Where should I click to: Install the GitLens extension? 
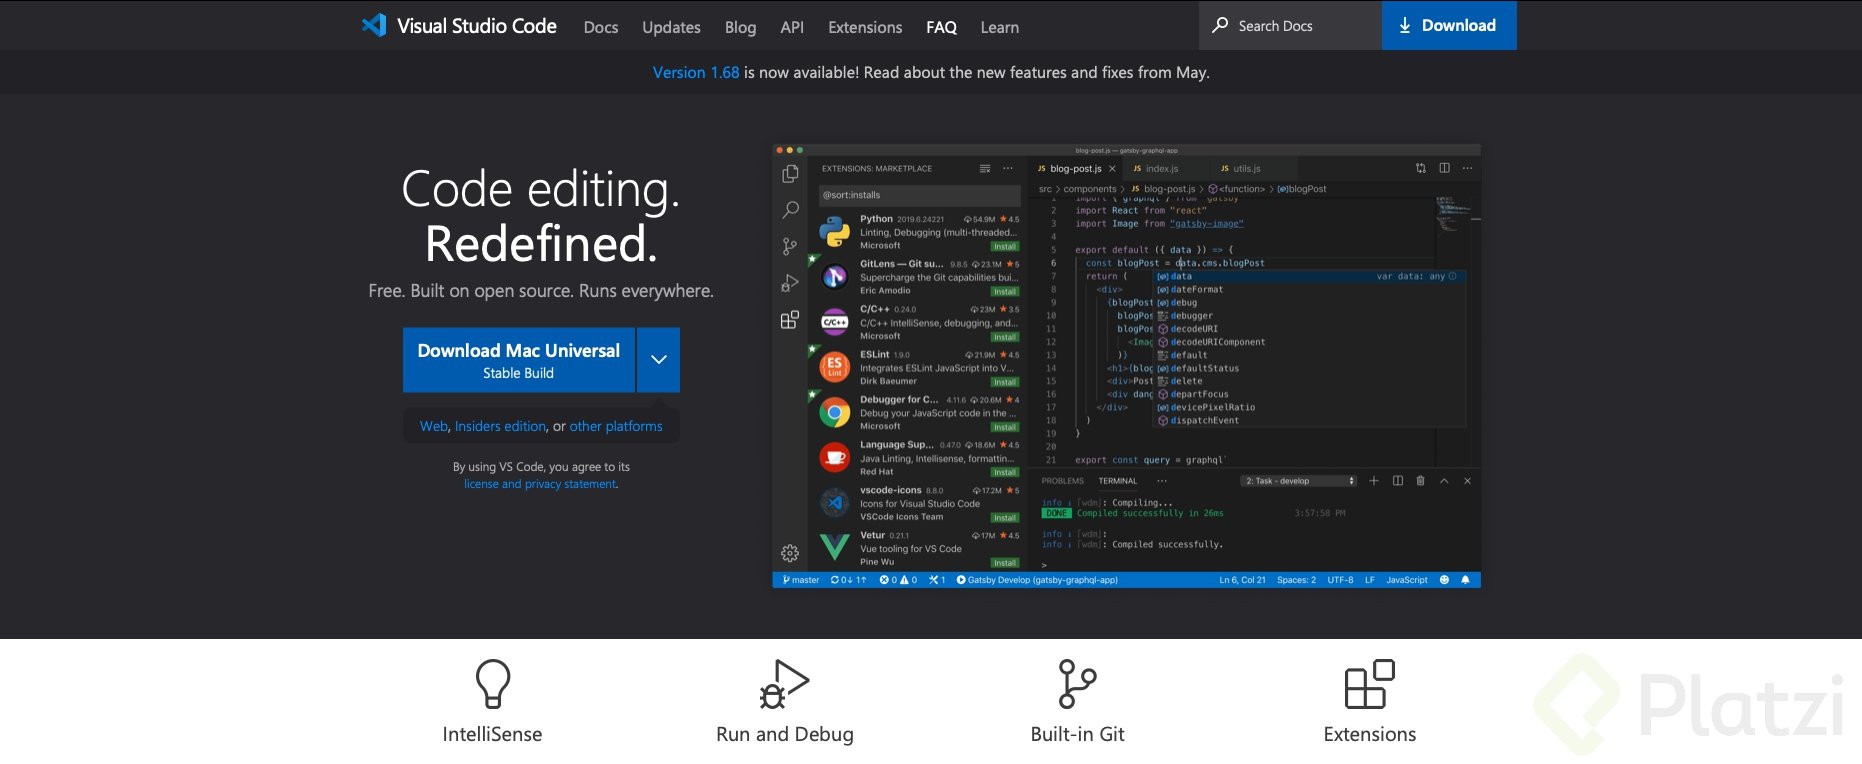[1005, 291]
